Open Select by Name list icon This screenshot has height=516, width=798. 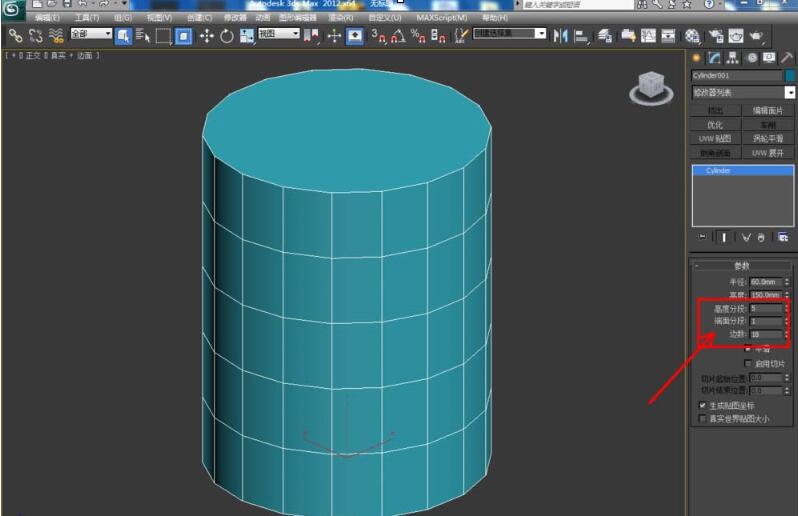click(x=143, y=36)
